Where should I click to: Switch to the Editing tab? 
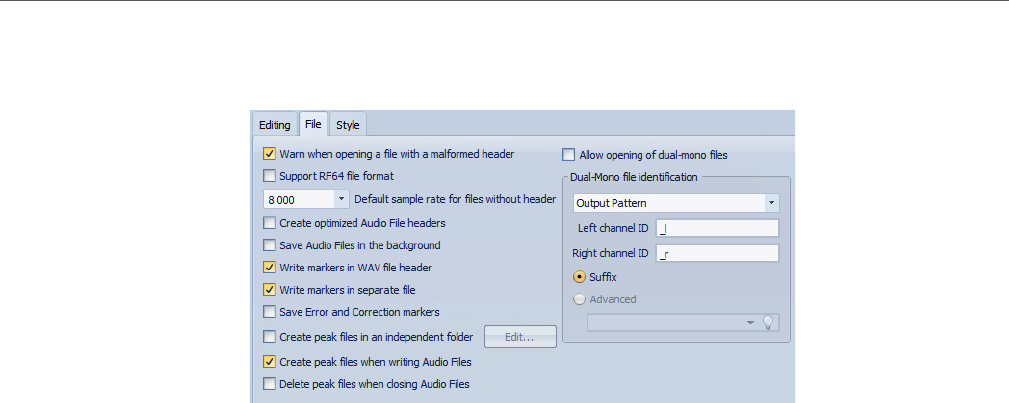274,125
